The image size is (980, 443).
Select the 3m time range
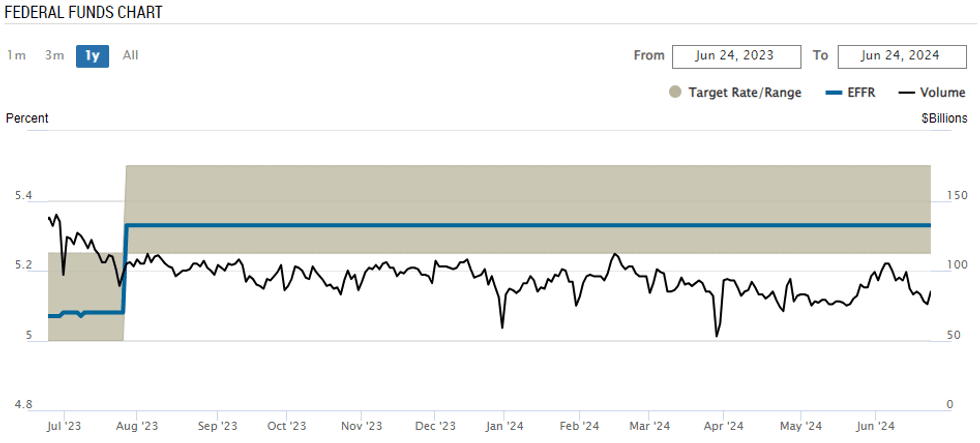(x=54, y=56)
